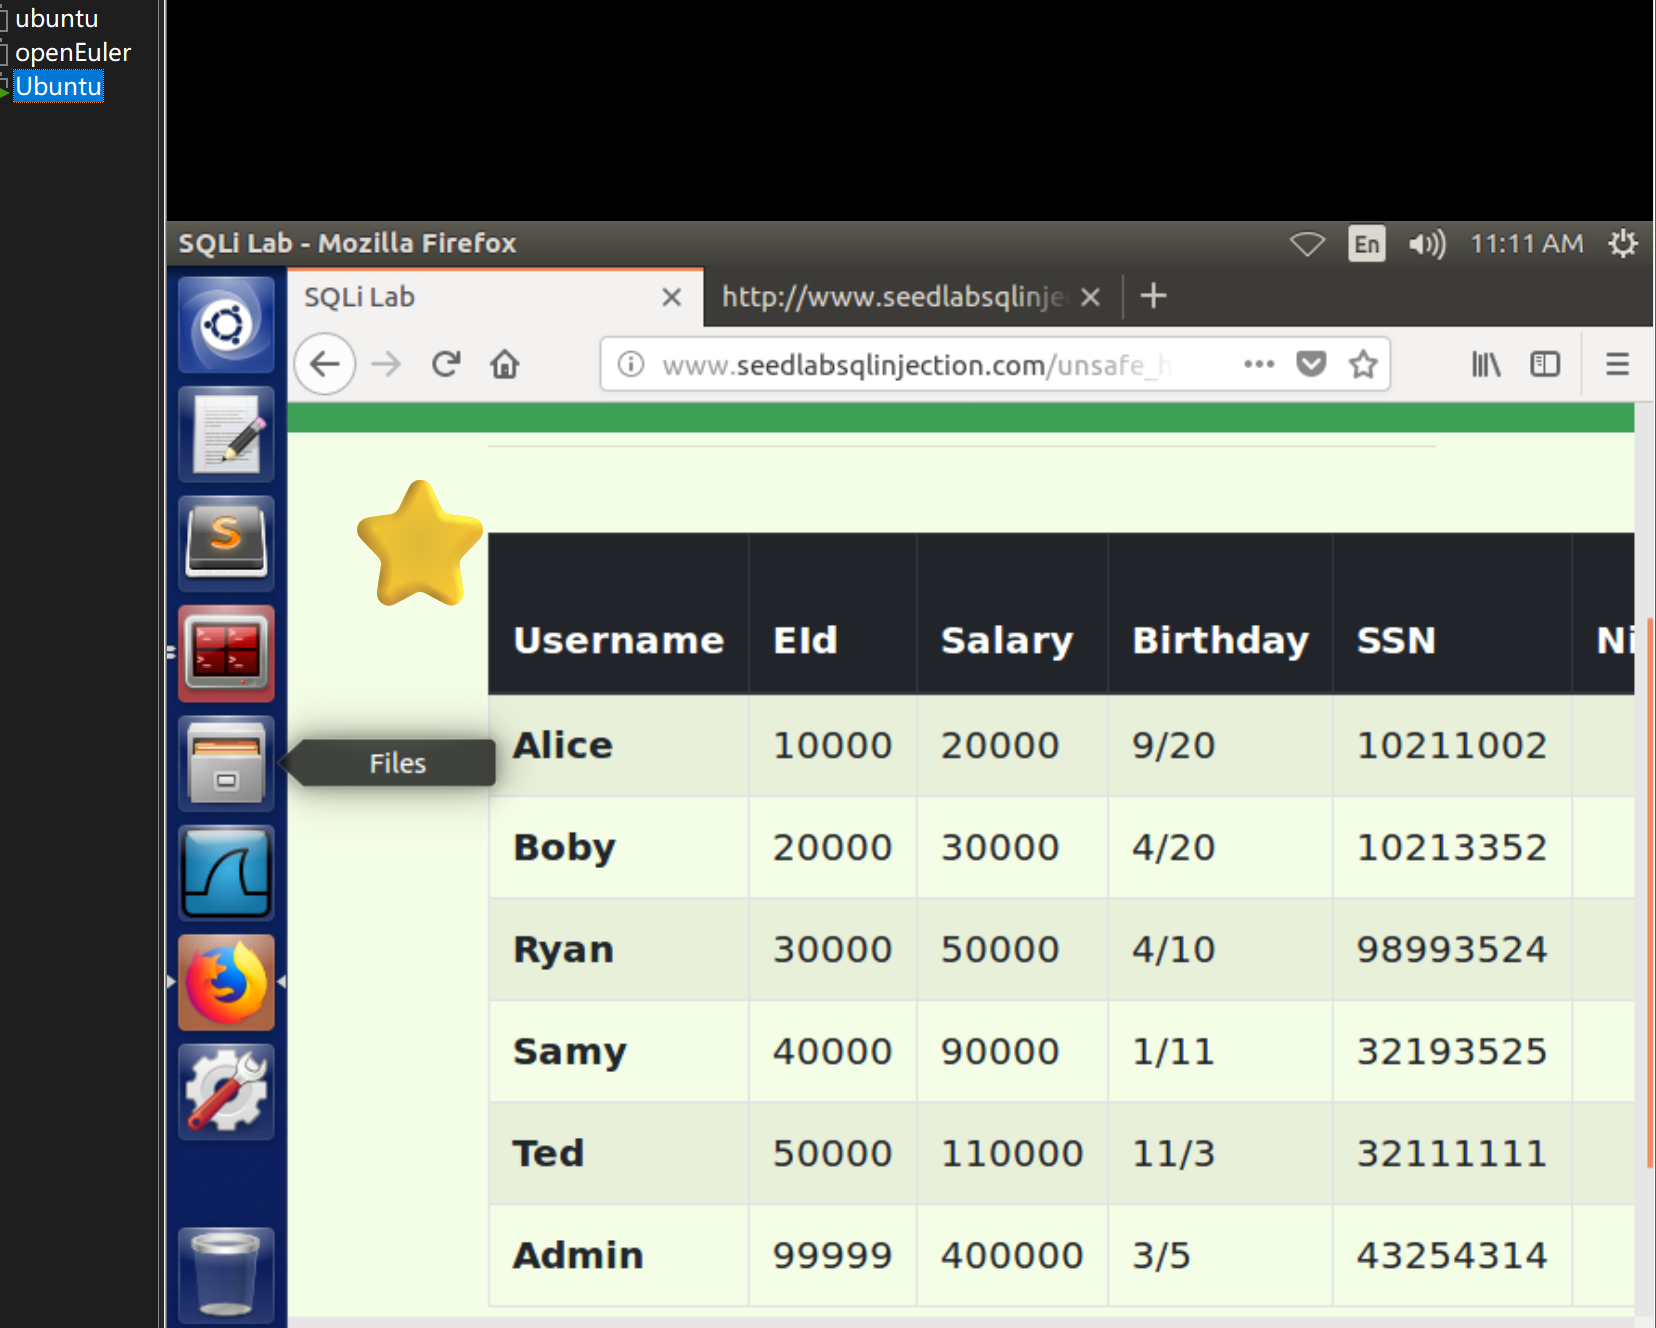The image size is (1656, 1328).
Task: Open the Trash in the launcher
Action: point(226,1274)
